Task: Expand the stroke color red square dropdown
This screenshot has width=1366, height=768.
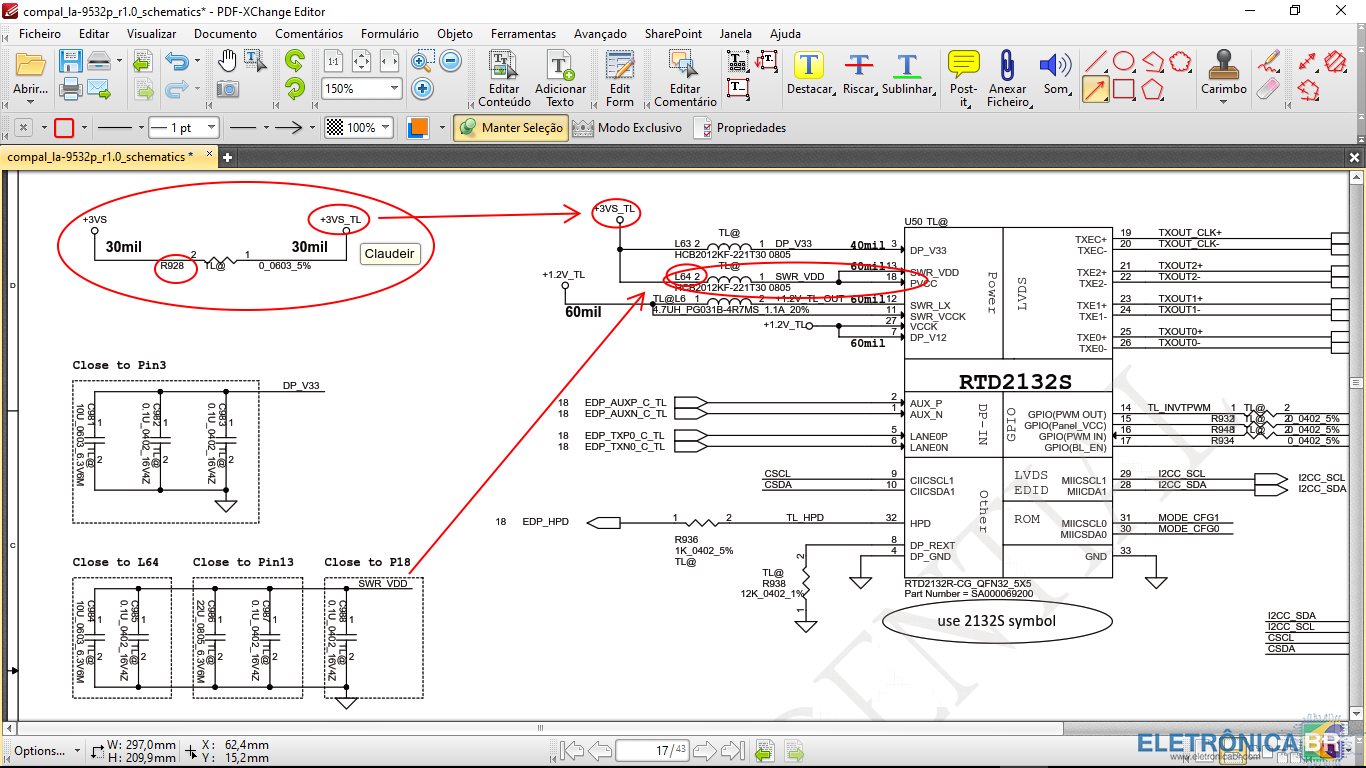Action: (84, 128)
